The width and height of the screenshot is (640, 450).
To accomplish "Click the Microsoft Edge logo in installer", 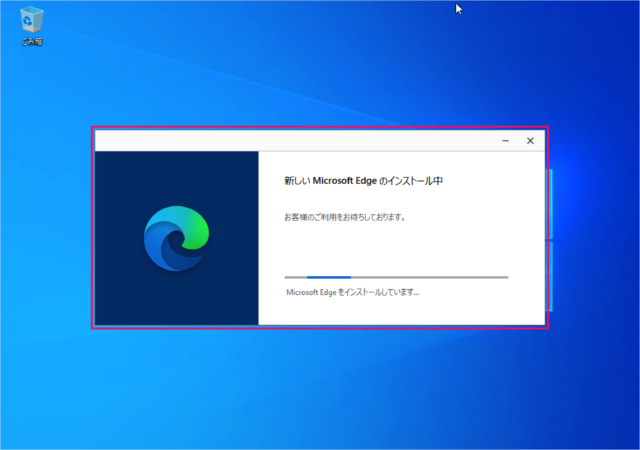I will (176, 238).
